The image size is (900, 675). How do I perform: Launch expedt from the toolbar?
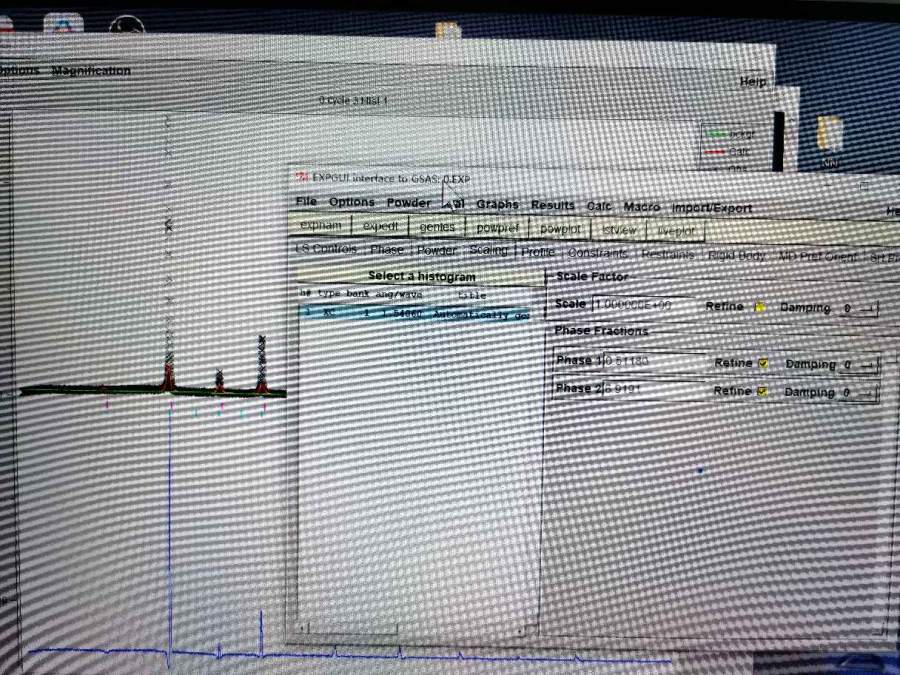click(380, 227)
